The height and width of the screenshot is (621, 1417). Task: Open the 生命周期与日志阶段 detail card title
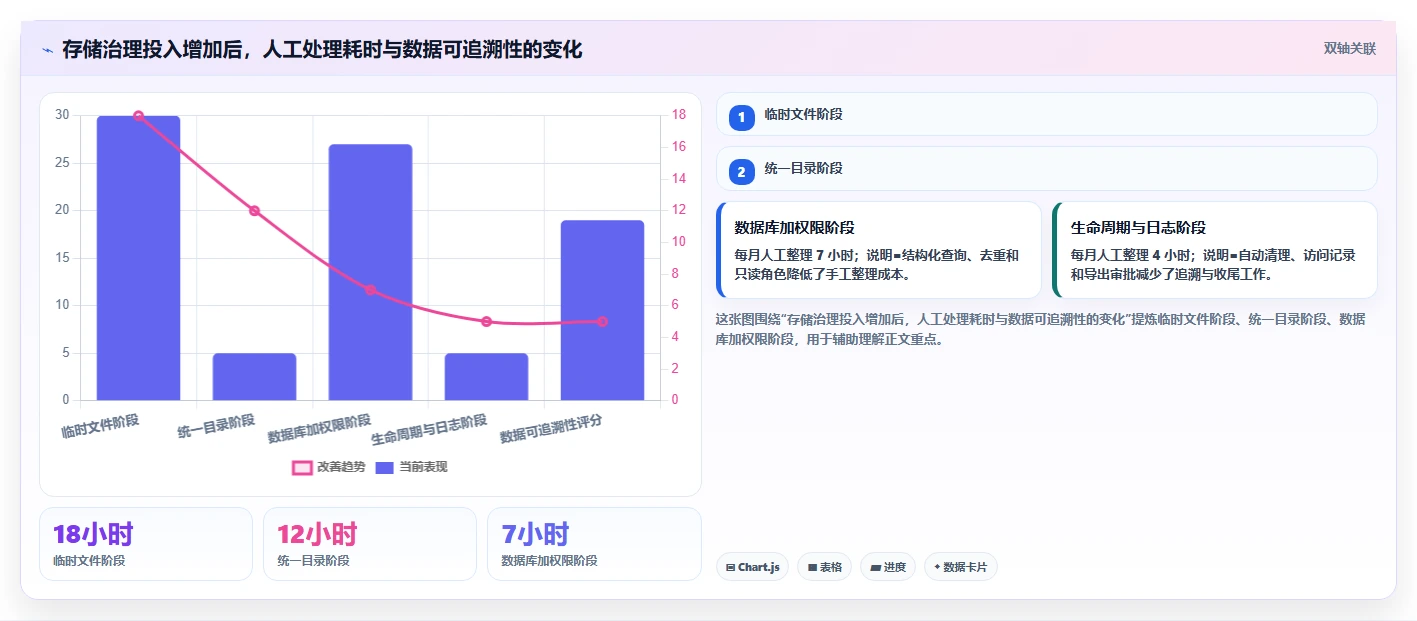(1138, 228)
